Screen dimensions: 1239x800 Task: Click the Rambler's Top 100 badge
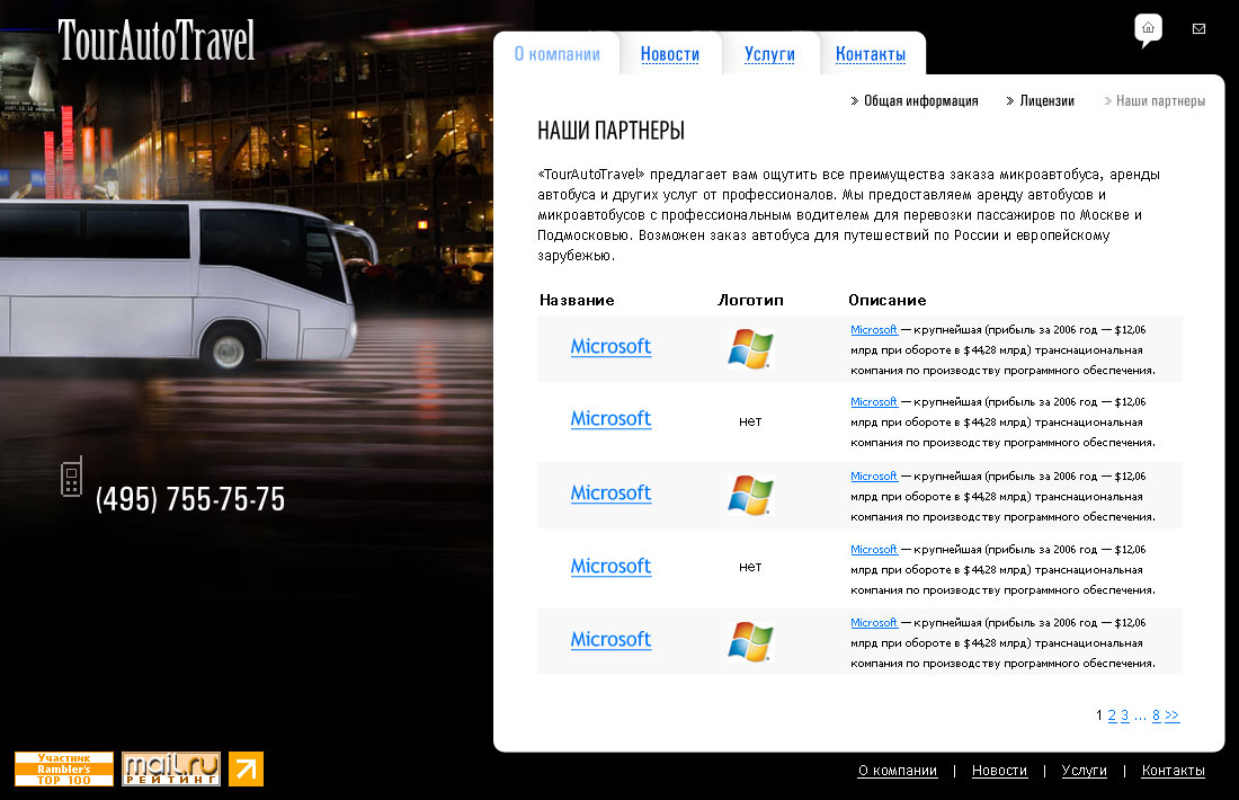(64, 769)
